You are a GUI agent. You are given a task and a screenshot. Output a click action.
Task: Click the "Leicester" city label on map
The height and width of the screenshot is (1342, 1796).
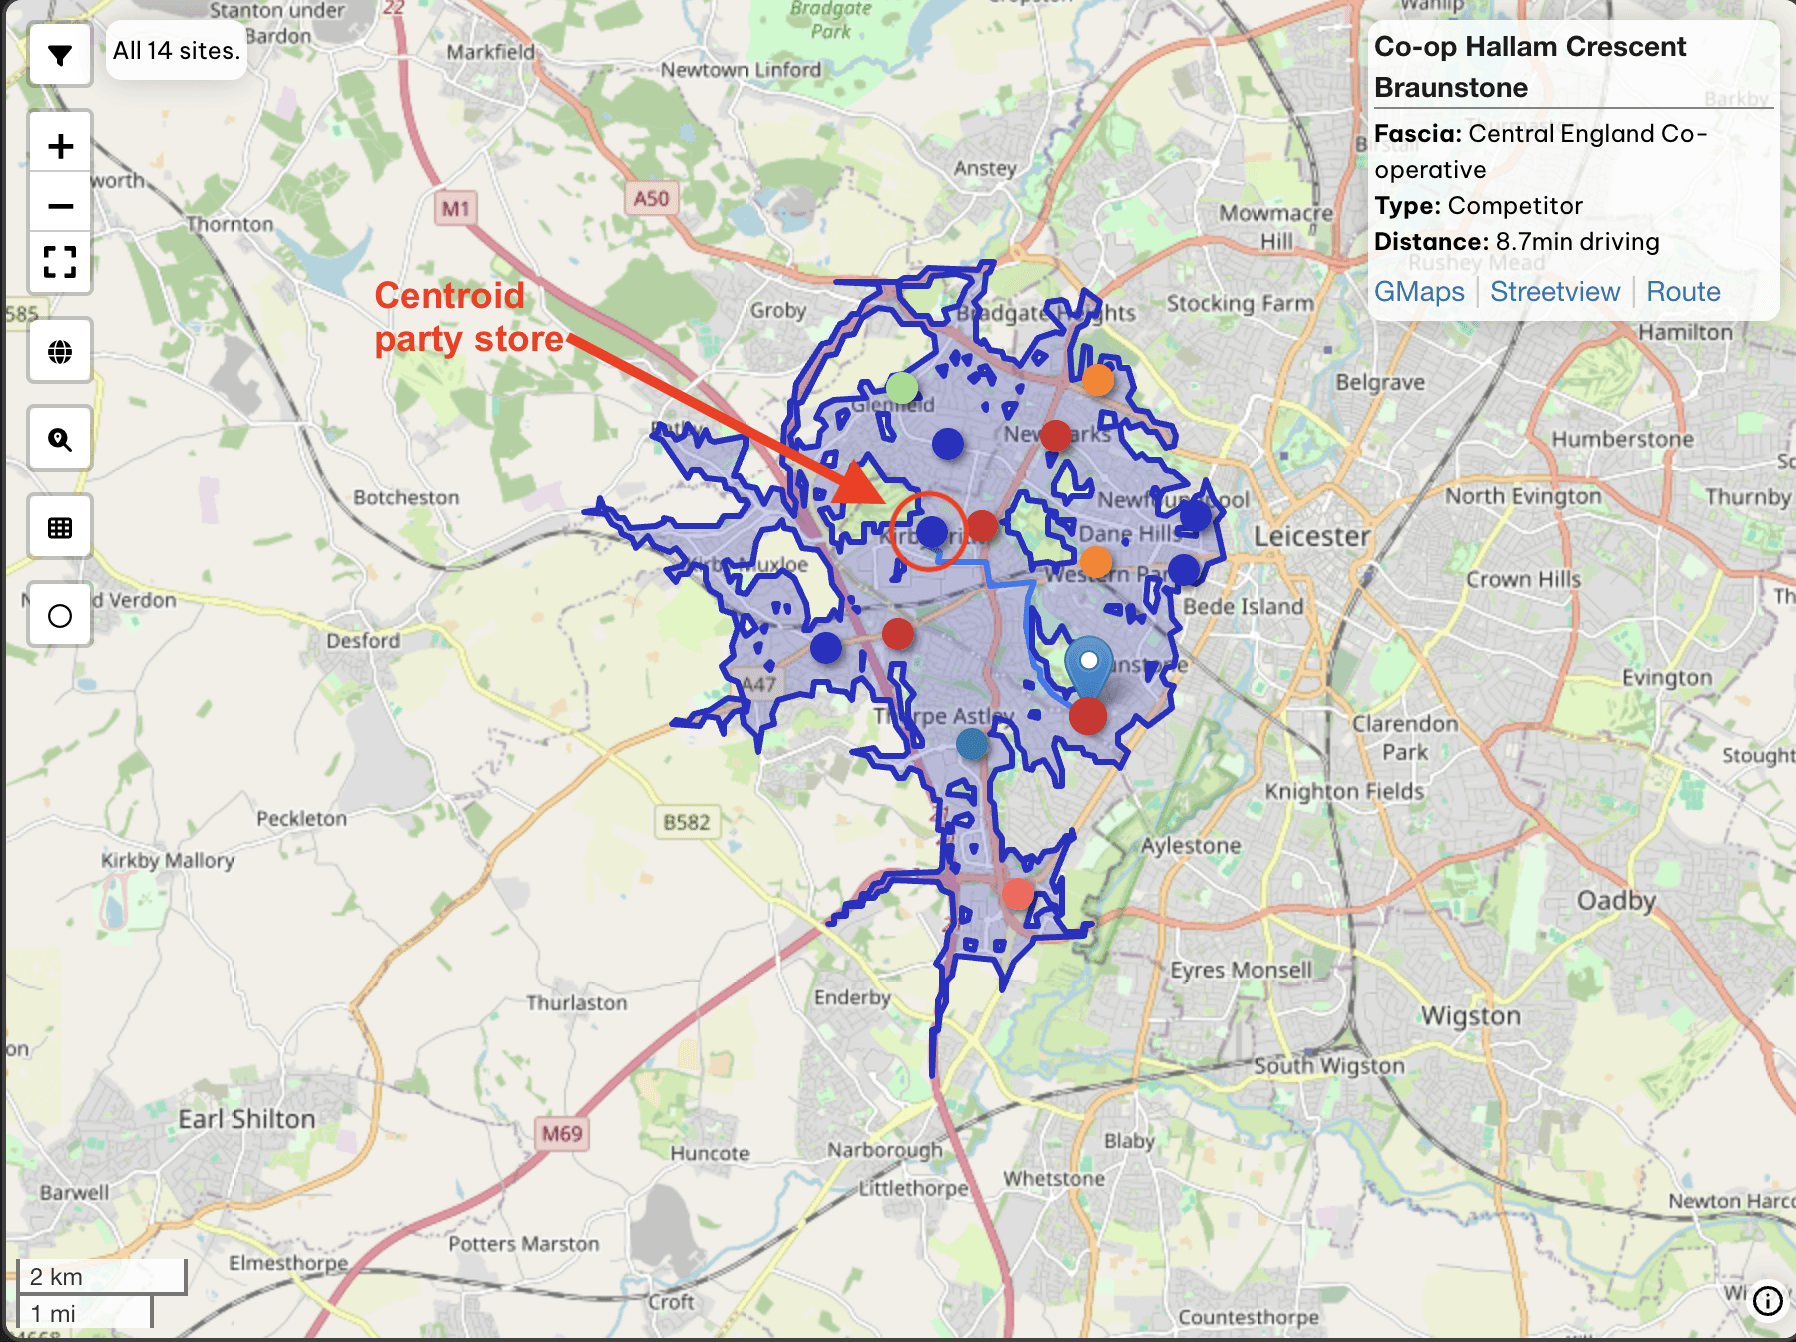[x=1312, y=536]
